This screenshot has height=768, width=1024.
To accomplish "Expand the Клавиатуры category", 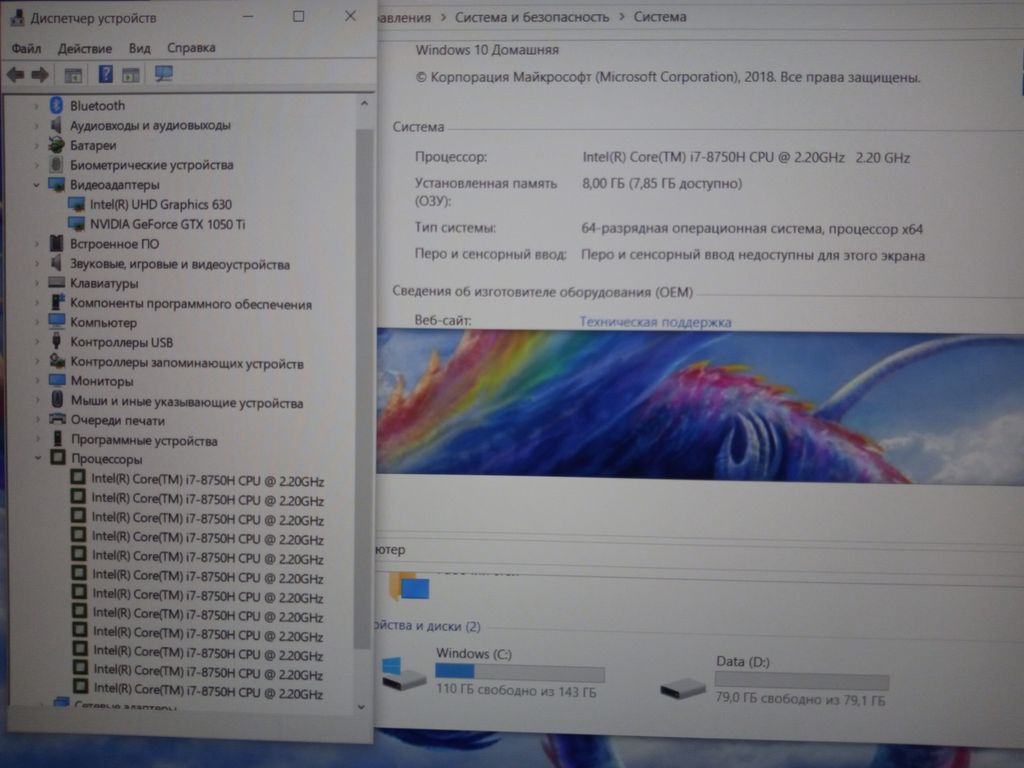I will [x=37, y=284].
